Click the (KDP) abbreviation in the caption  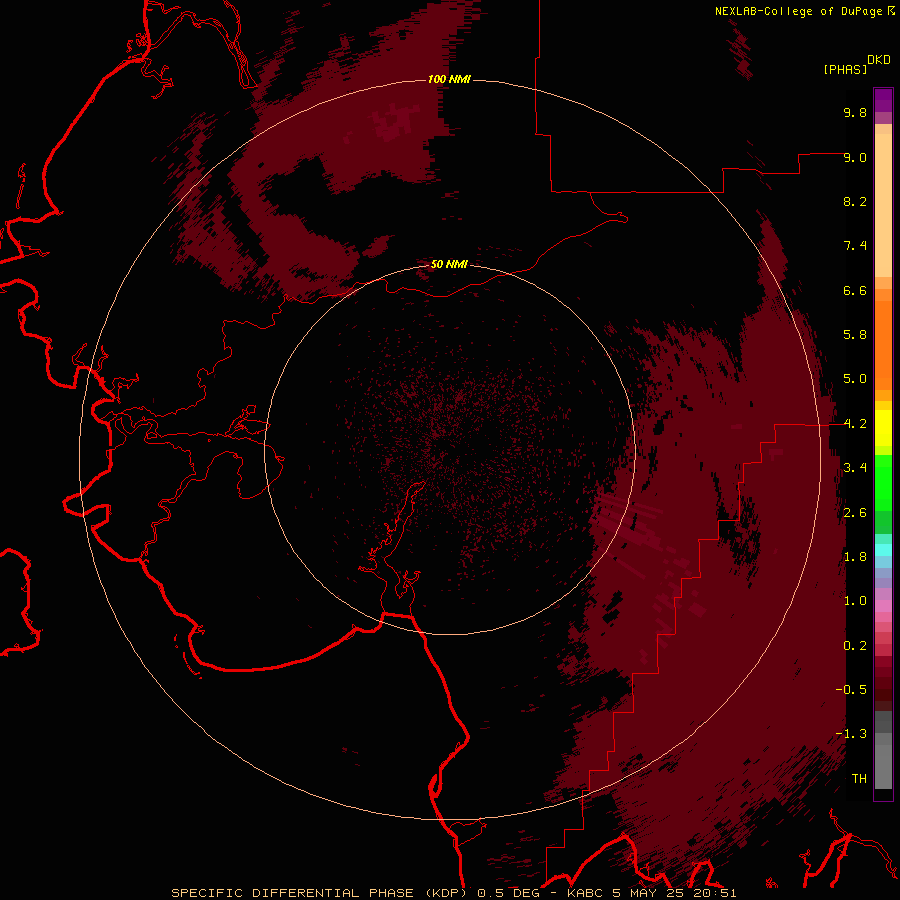[446, 893]
